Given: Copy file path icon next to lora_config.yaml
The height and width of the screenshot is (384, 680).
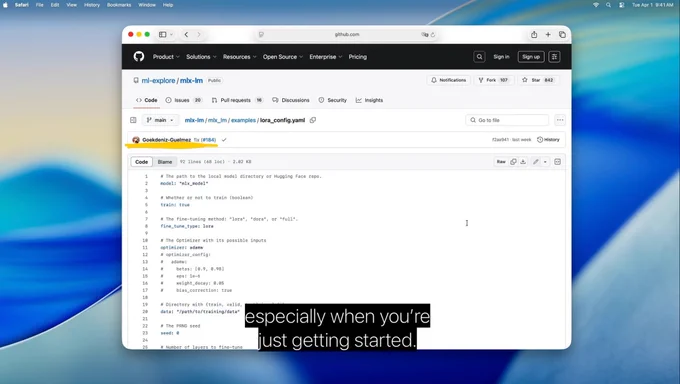Looking at the screenshot, I should coord(313,120).
